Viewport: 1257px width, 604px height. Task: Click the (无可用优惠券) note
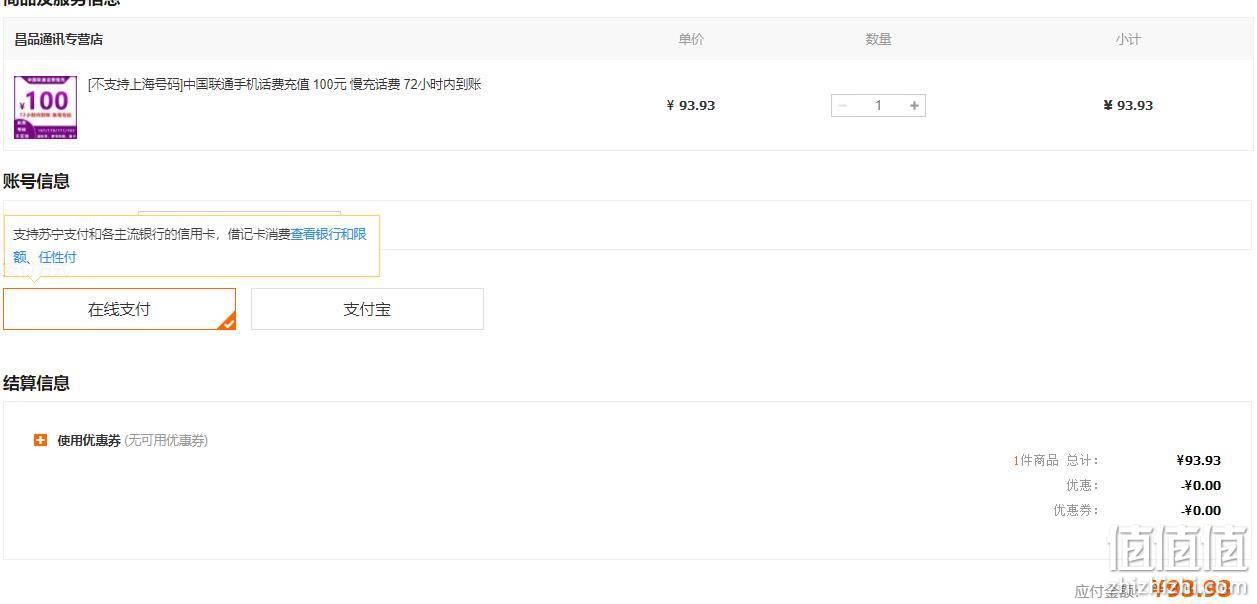click(166, 440)
